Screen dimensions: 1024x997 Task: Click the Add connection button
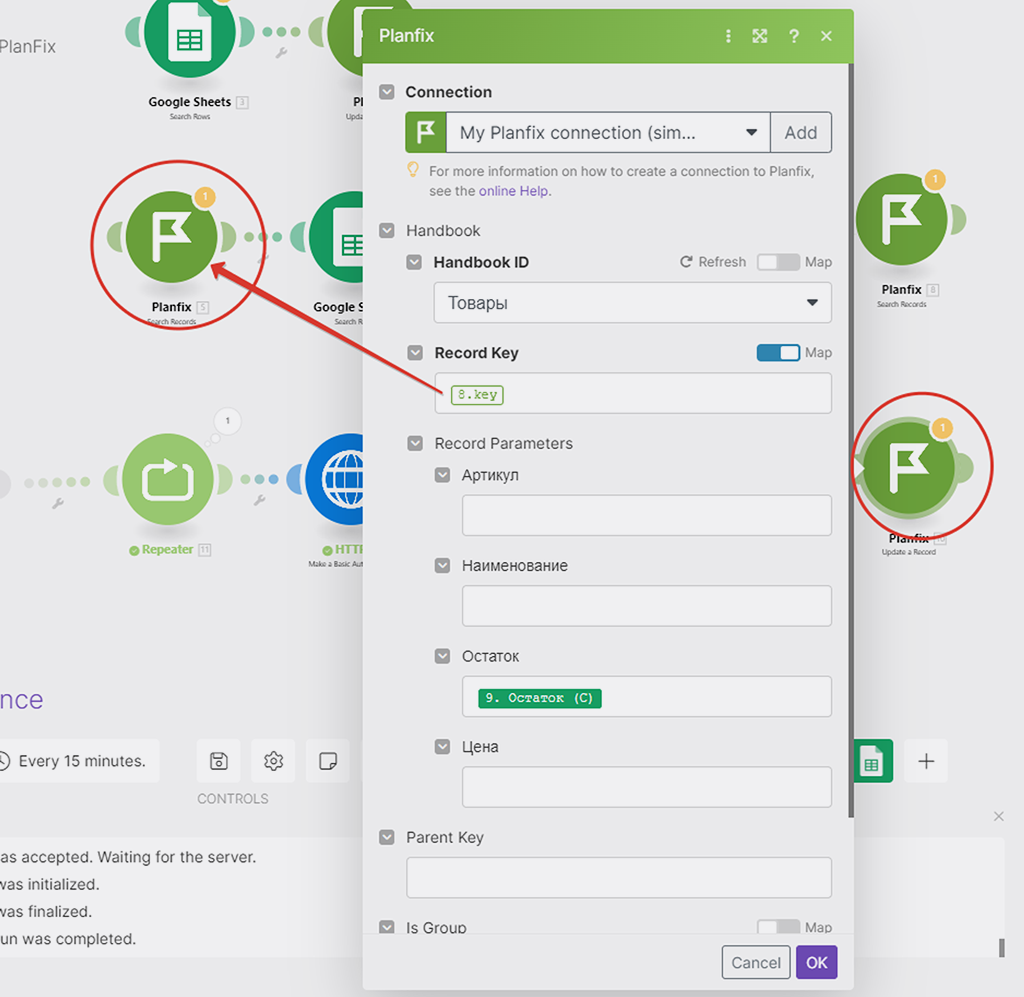click(x=801, y=133)
